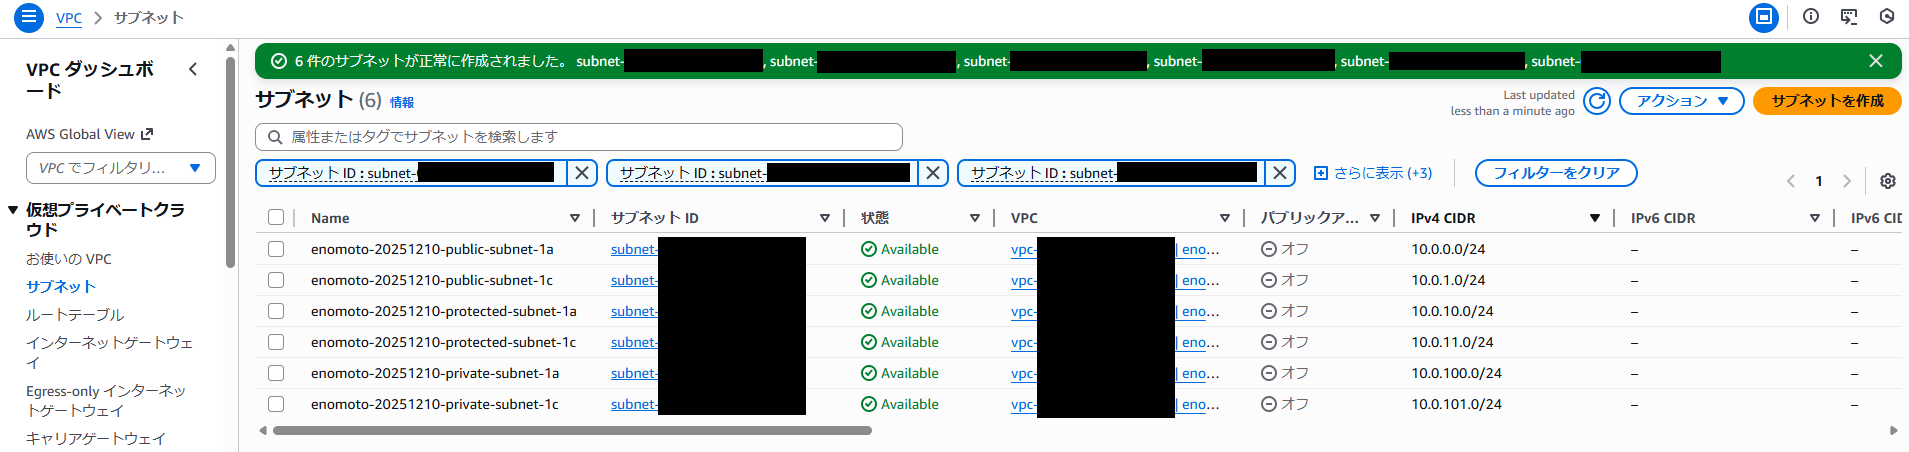Click enomoto-20251210-private-subnet-1a name cell
Screen dimensions: 1909x452
click(x=435, y=373)
